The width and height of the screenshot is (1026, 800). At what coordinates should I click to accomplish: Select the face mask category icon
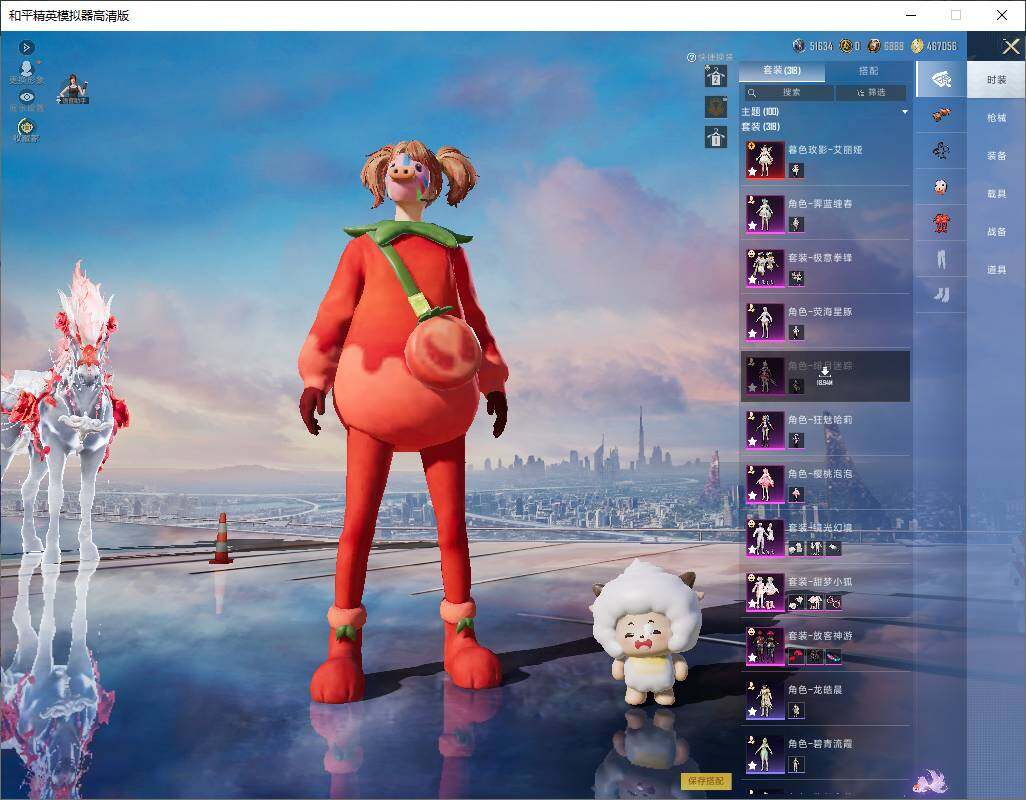point(941,187)
